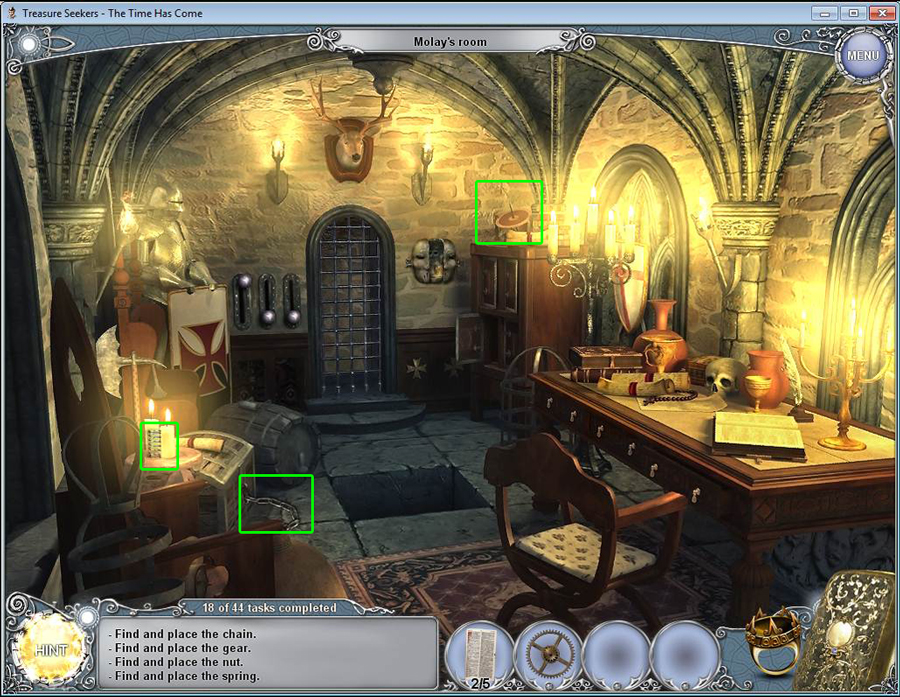Click the Molay's room location title
The image size is (900, 697).
tap(449, 42)
